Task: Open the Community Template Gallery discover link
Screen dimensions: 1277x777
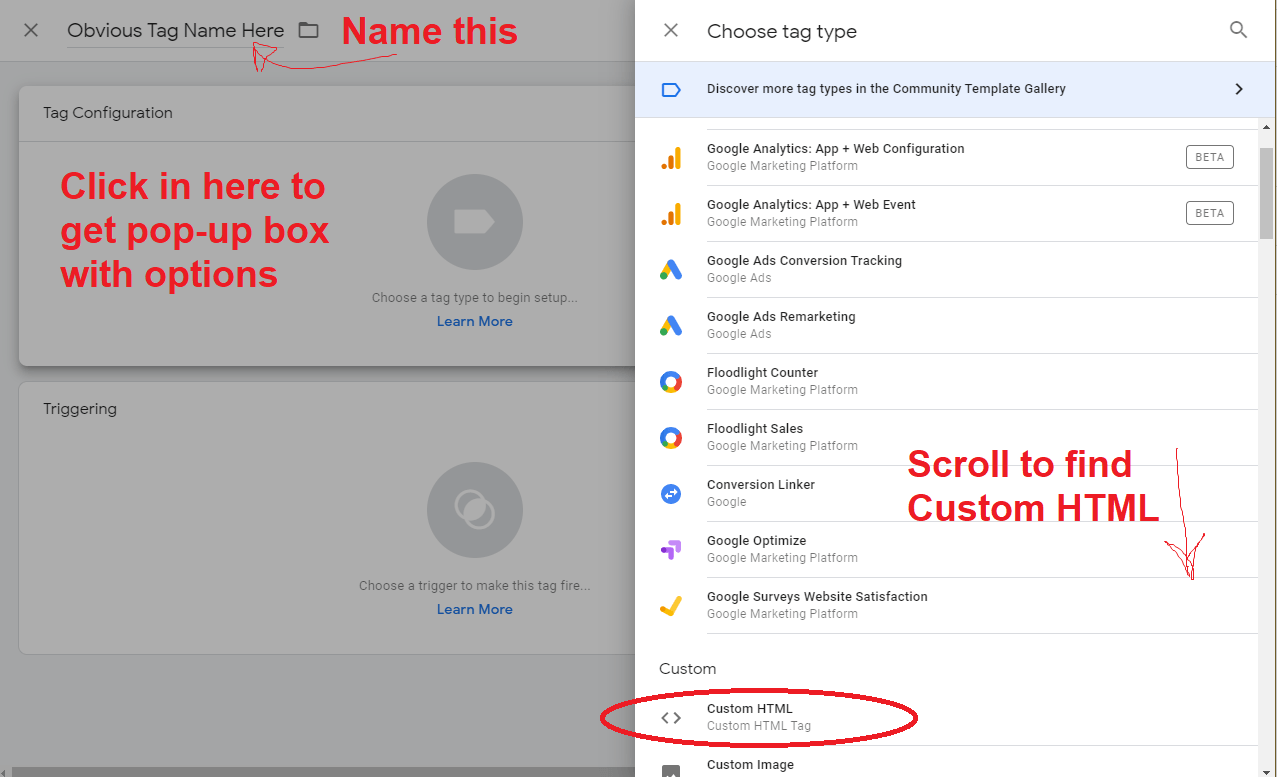Action: point(885,89)
